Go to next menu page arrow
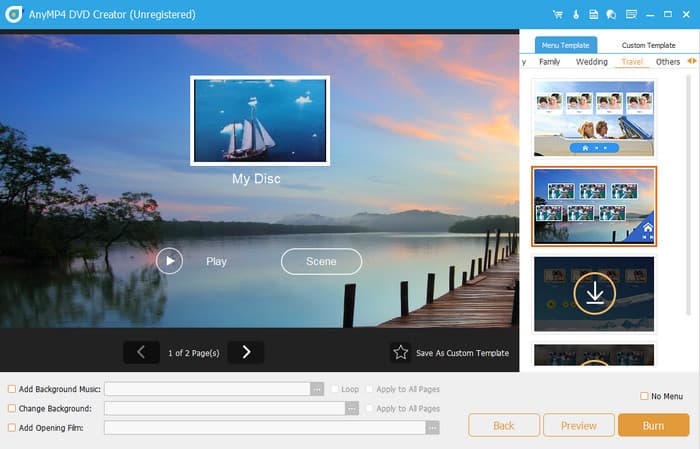This screenshot has width=700, height=449. (x=245, y=352)
